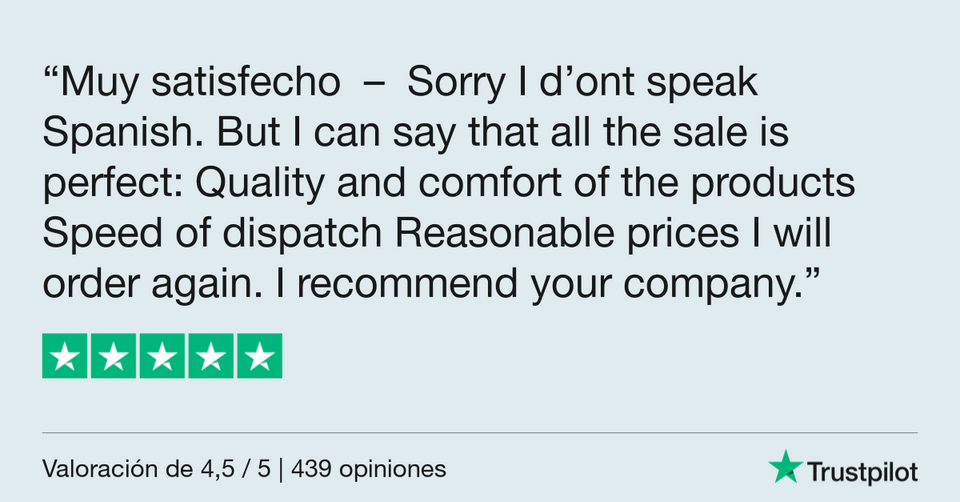Click the fourth green rating star
The width and height of the screenshot is (960, 502).
211,356
